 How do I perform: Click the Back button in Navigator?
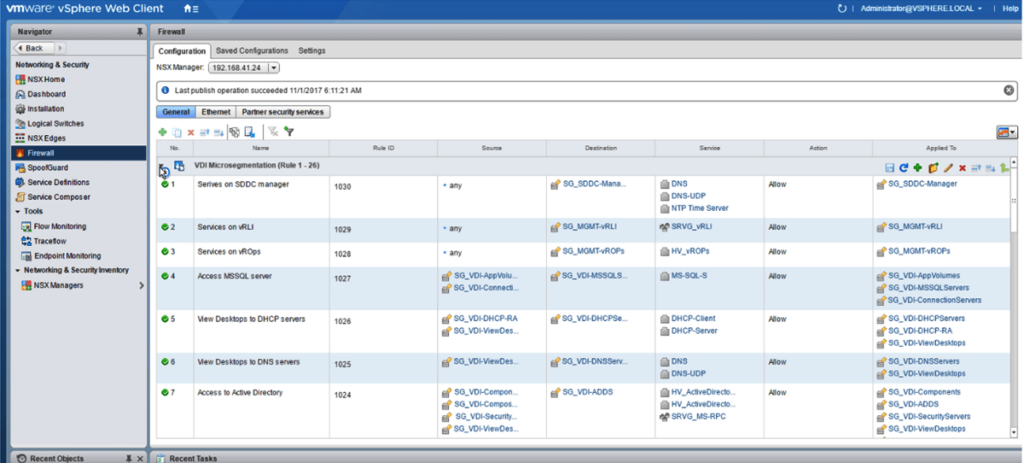click(x=33, y=48)
